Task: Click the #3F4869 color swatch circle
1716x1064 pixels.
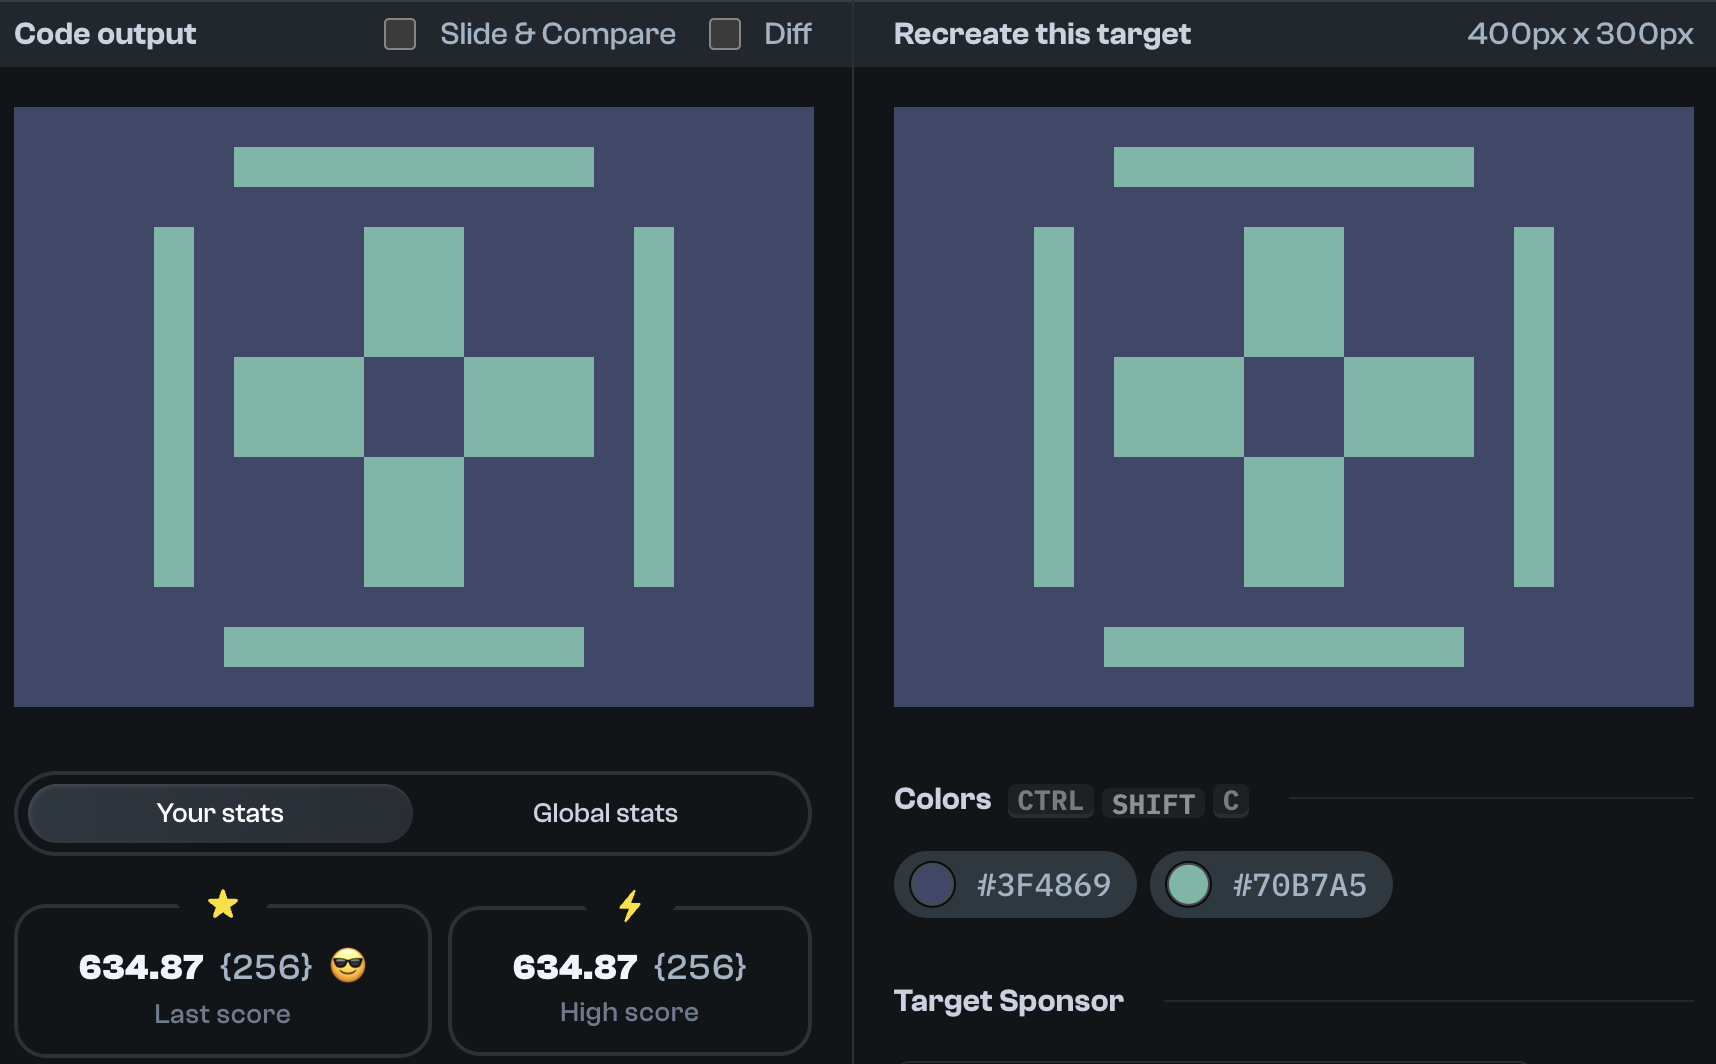Action: (932, 884)
